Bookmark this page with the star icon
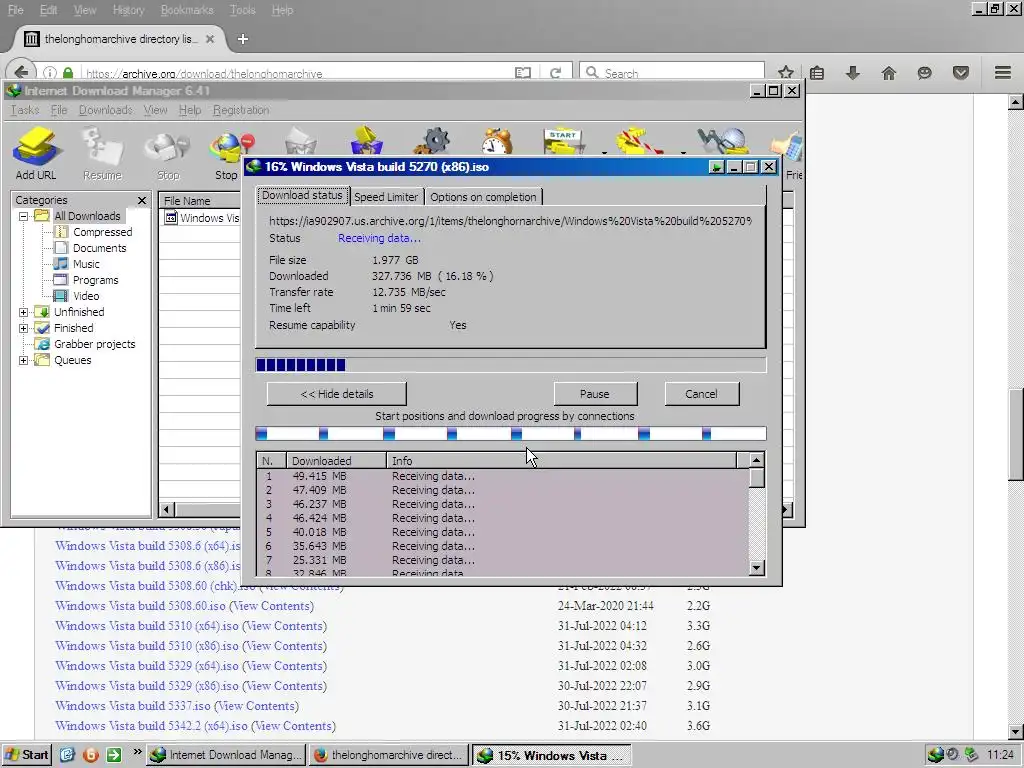This screenshot has width=1024, height=768. point(786,72)
